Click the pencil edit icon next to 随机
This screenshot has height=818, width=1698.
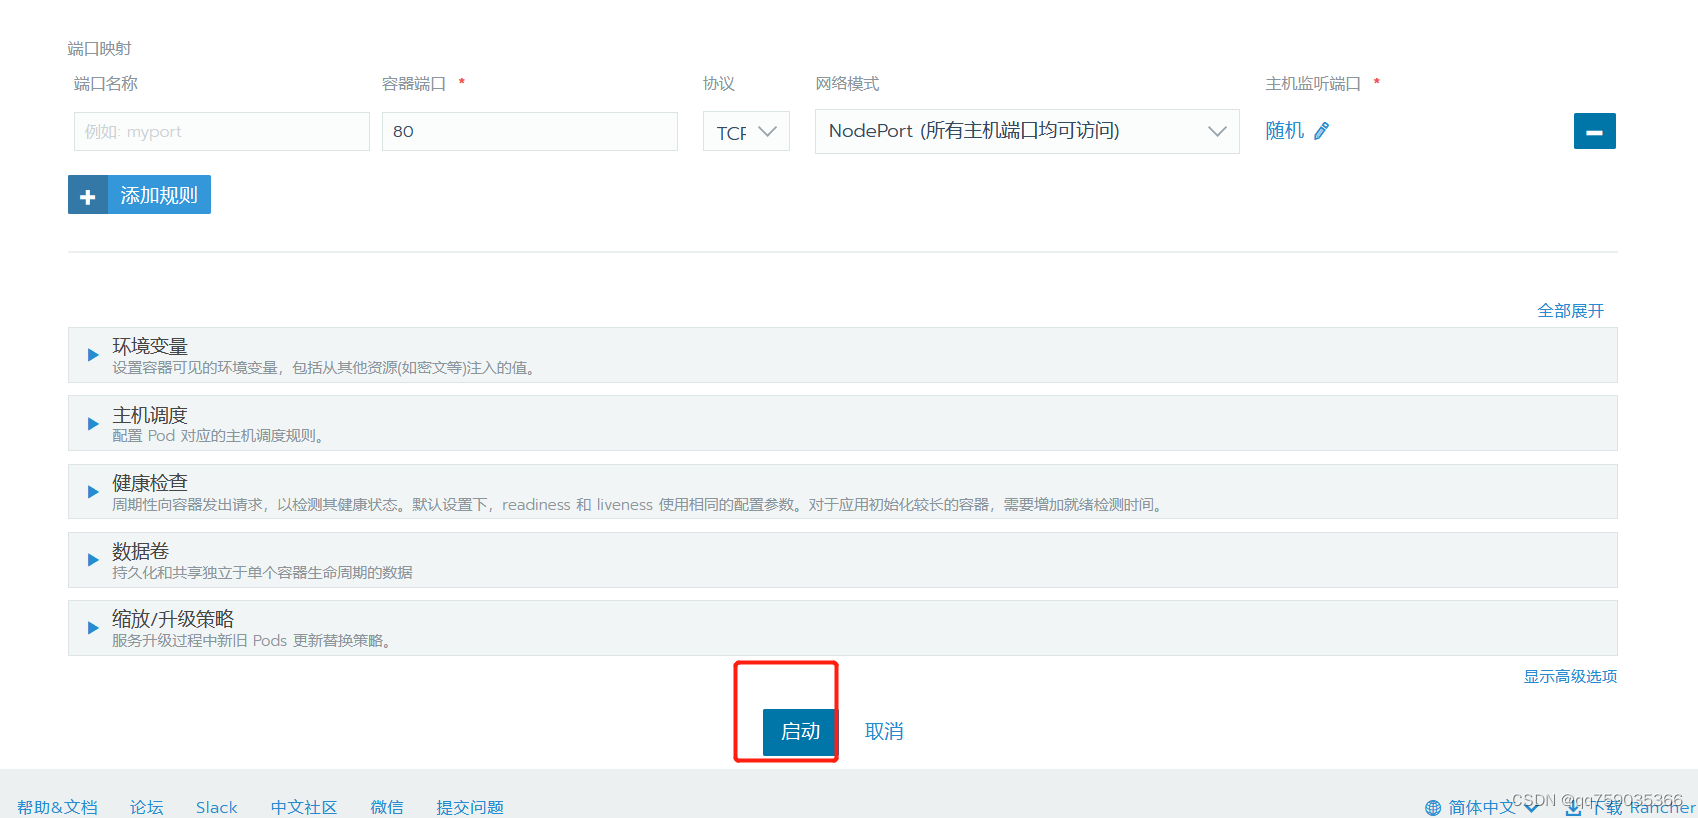pyautogui.click(x=1321, y=131)
